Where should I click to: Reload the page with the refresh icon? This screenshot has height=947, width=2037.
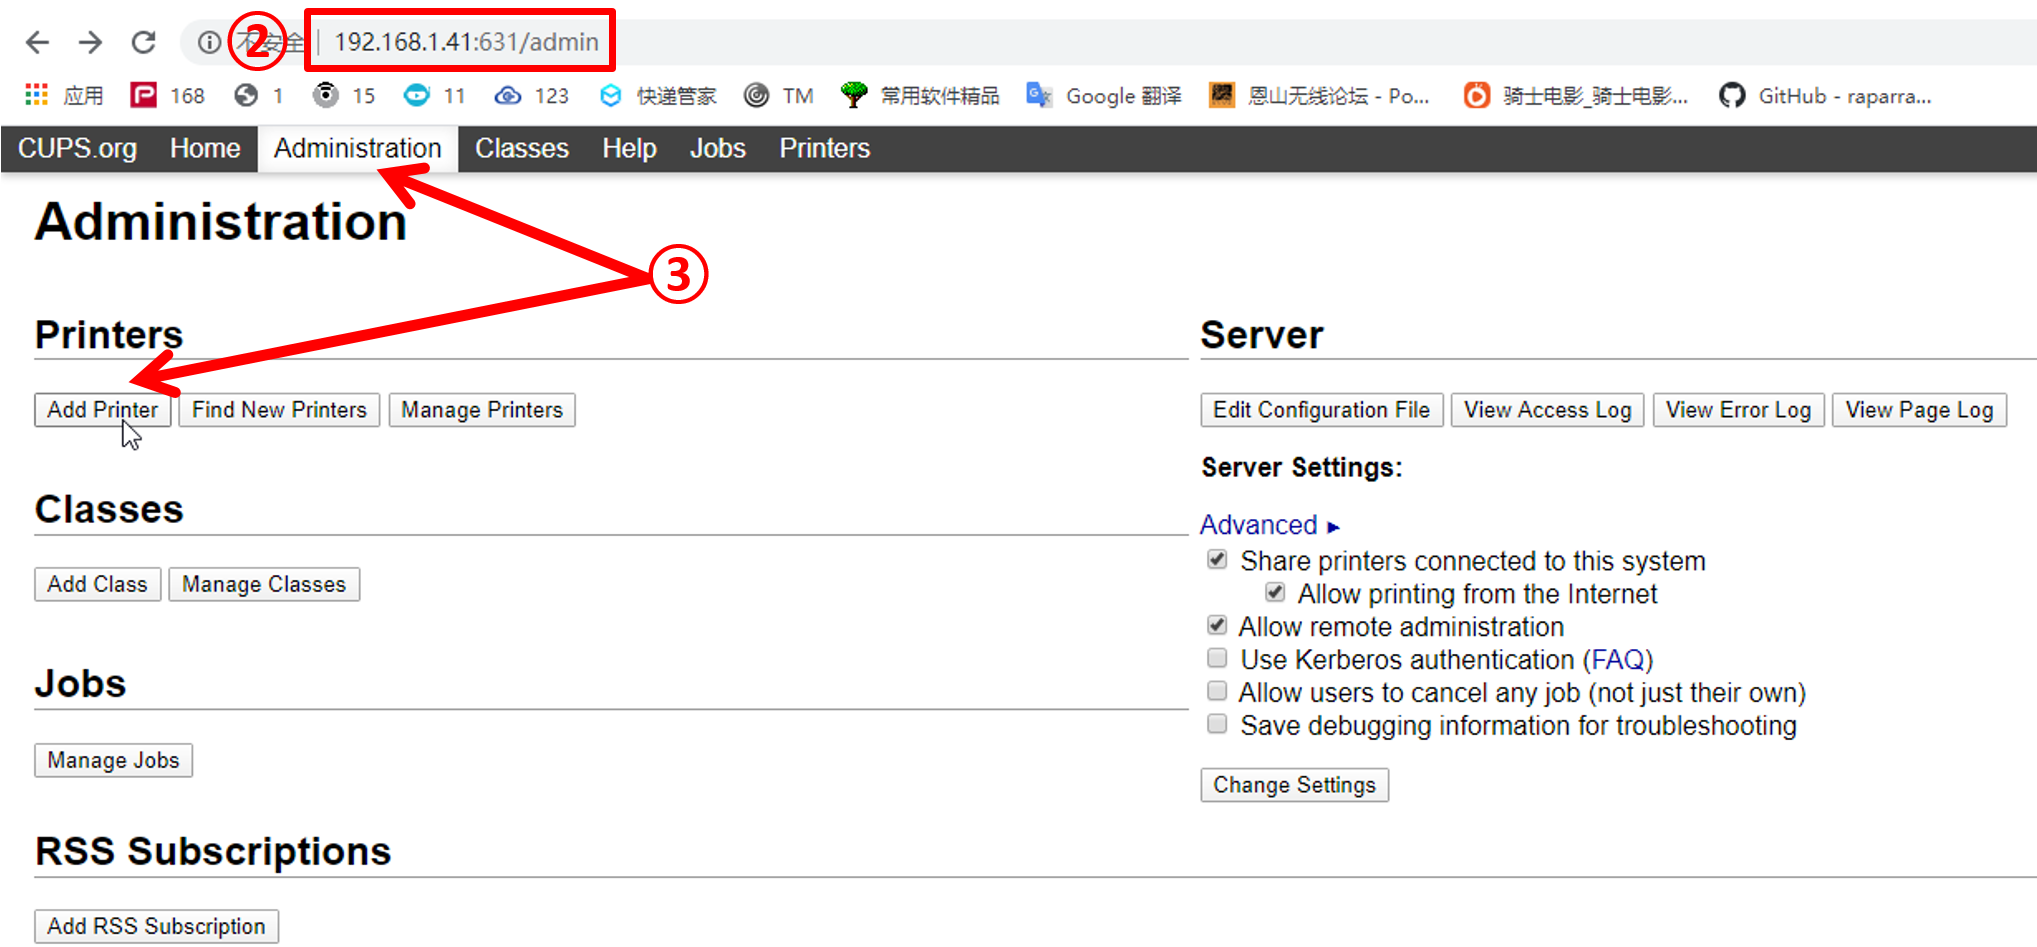144,42
